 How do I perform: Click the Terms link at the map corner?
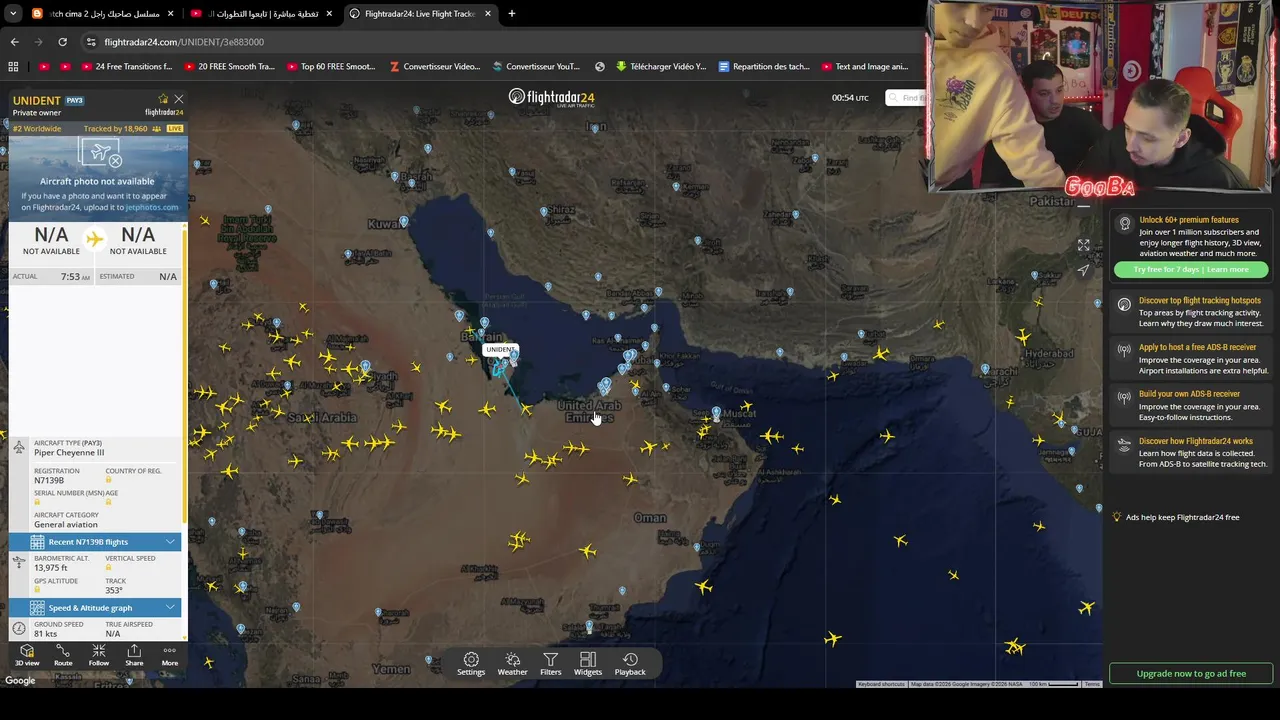tap(1092, 684)
